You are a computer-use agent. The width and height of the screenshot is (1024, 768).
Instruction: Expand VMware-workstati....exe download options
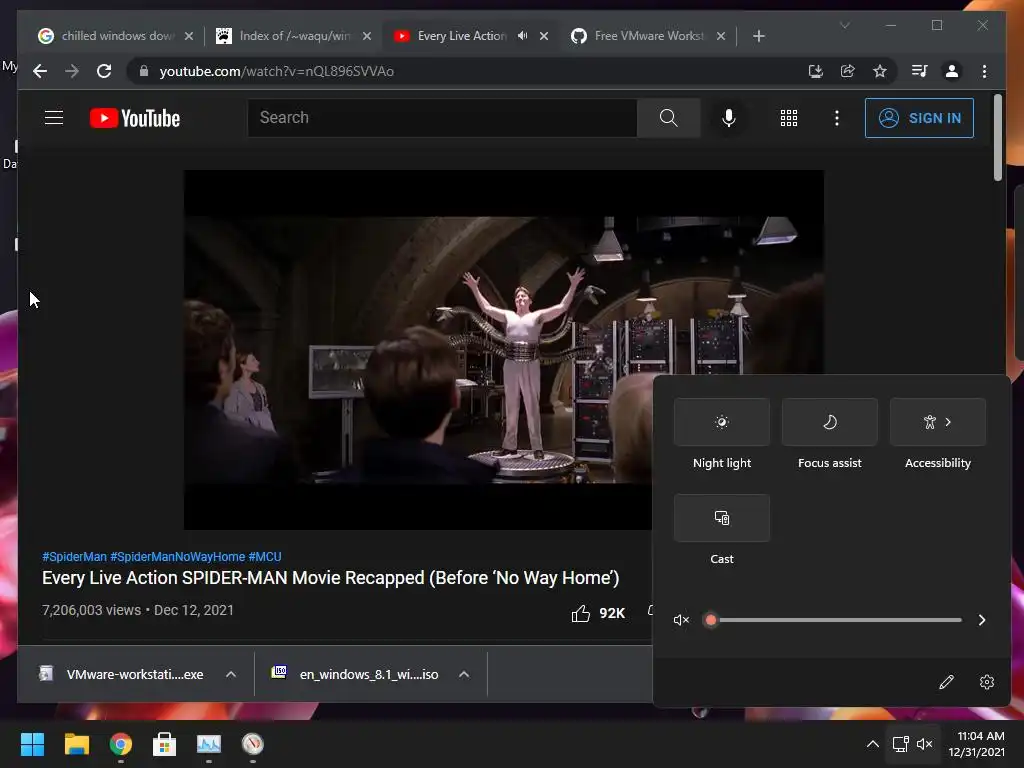tap(231, 674)
